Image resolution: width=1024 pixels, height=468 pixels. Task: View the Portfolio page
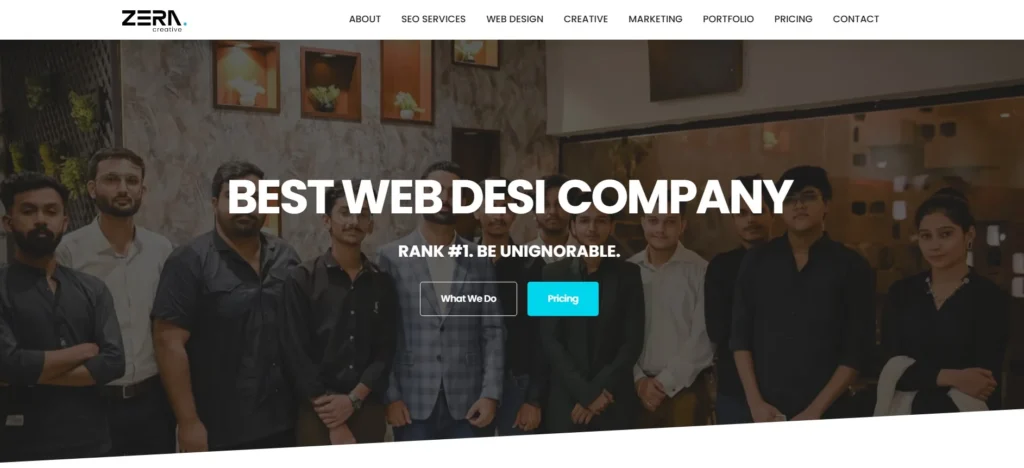(728, 19)
